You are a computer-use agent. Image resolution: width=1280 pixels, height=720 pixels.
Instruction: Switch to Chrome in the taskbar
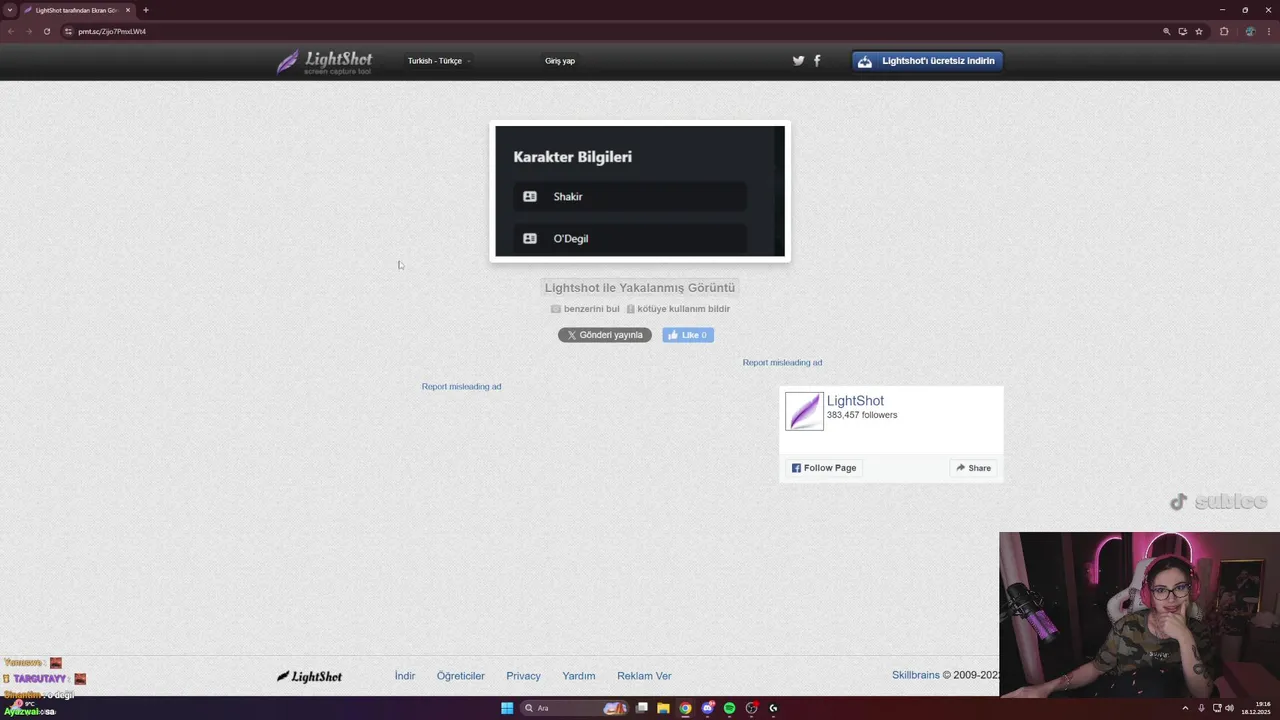[x=685, y=708]
